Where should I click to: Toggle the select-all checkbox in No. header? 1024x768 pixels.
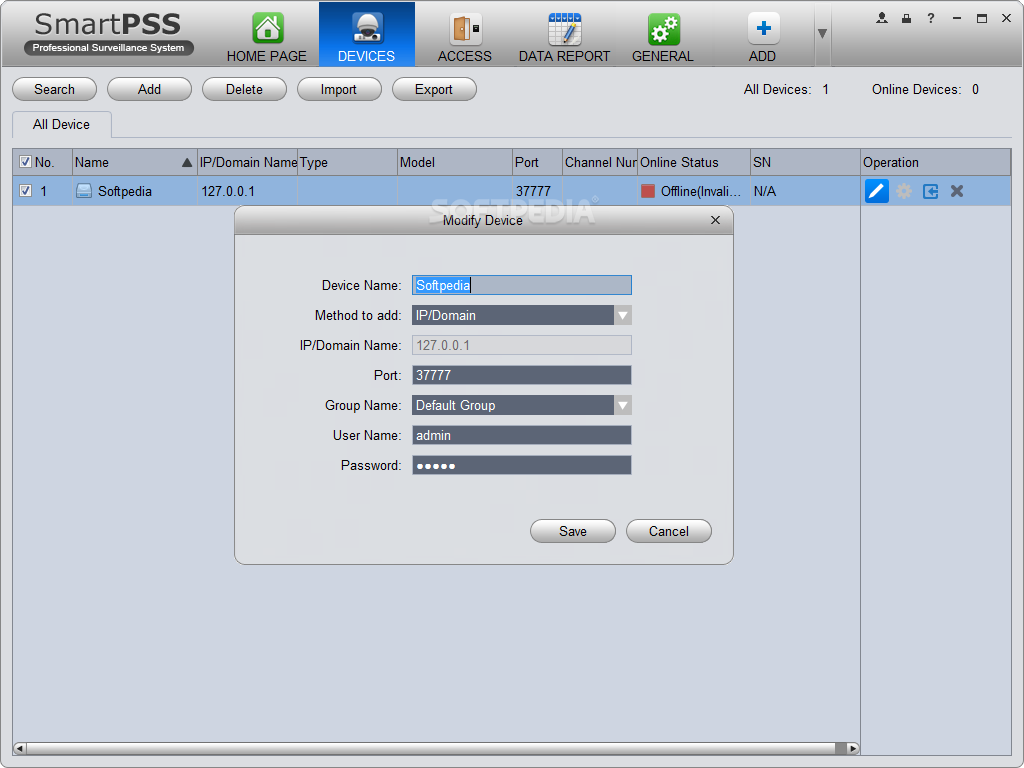(25, 161)
